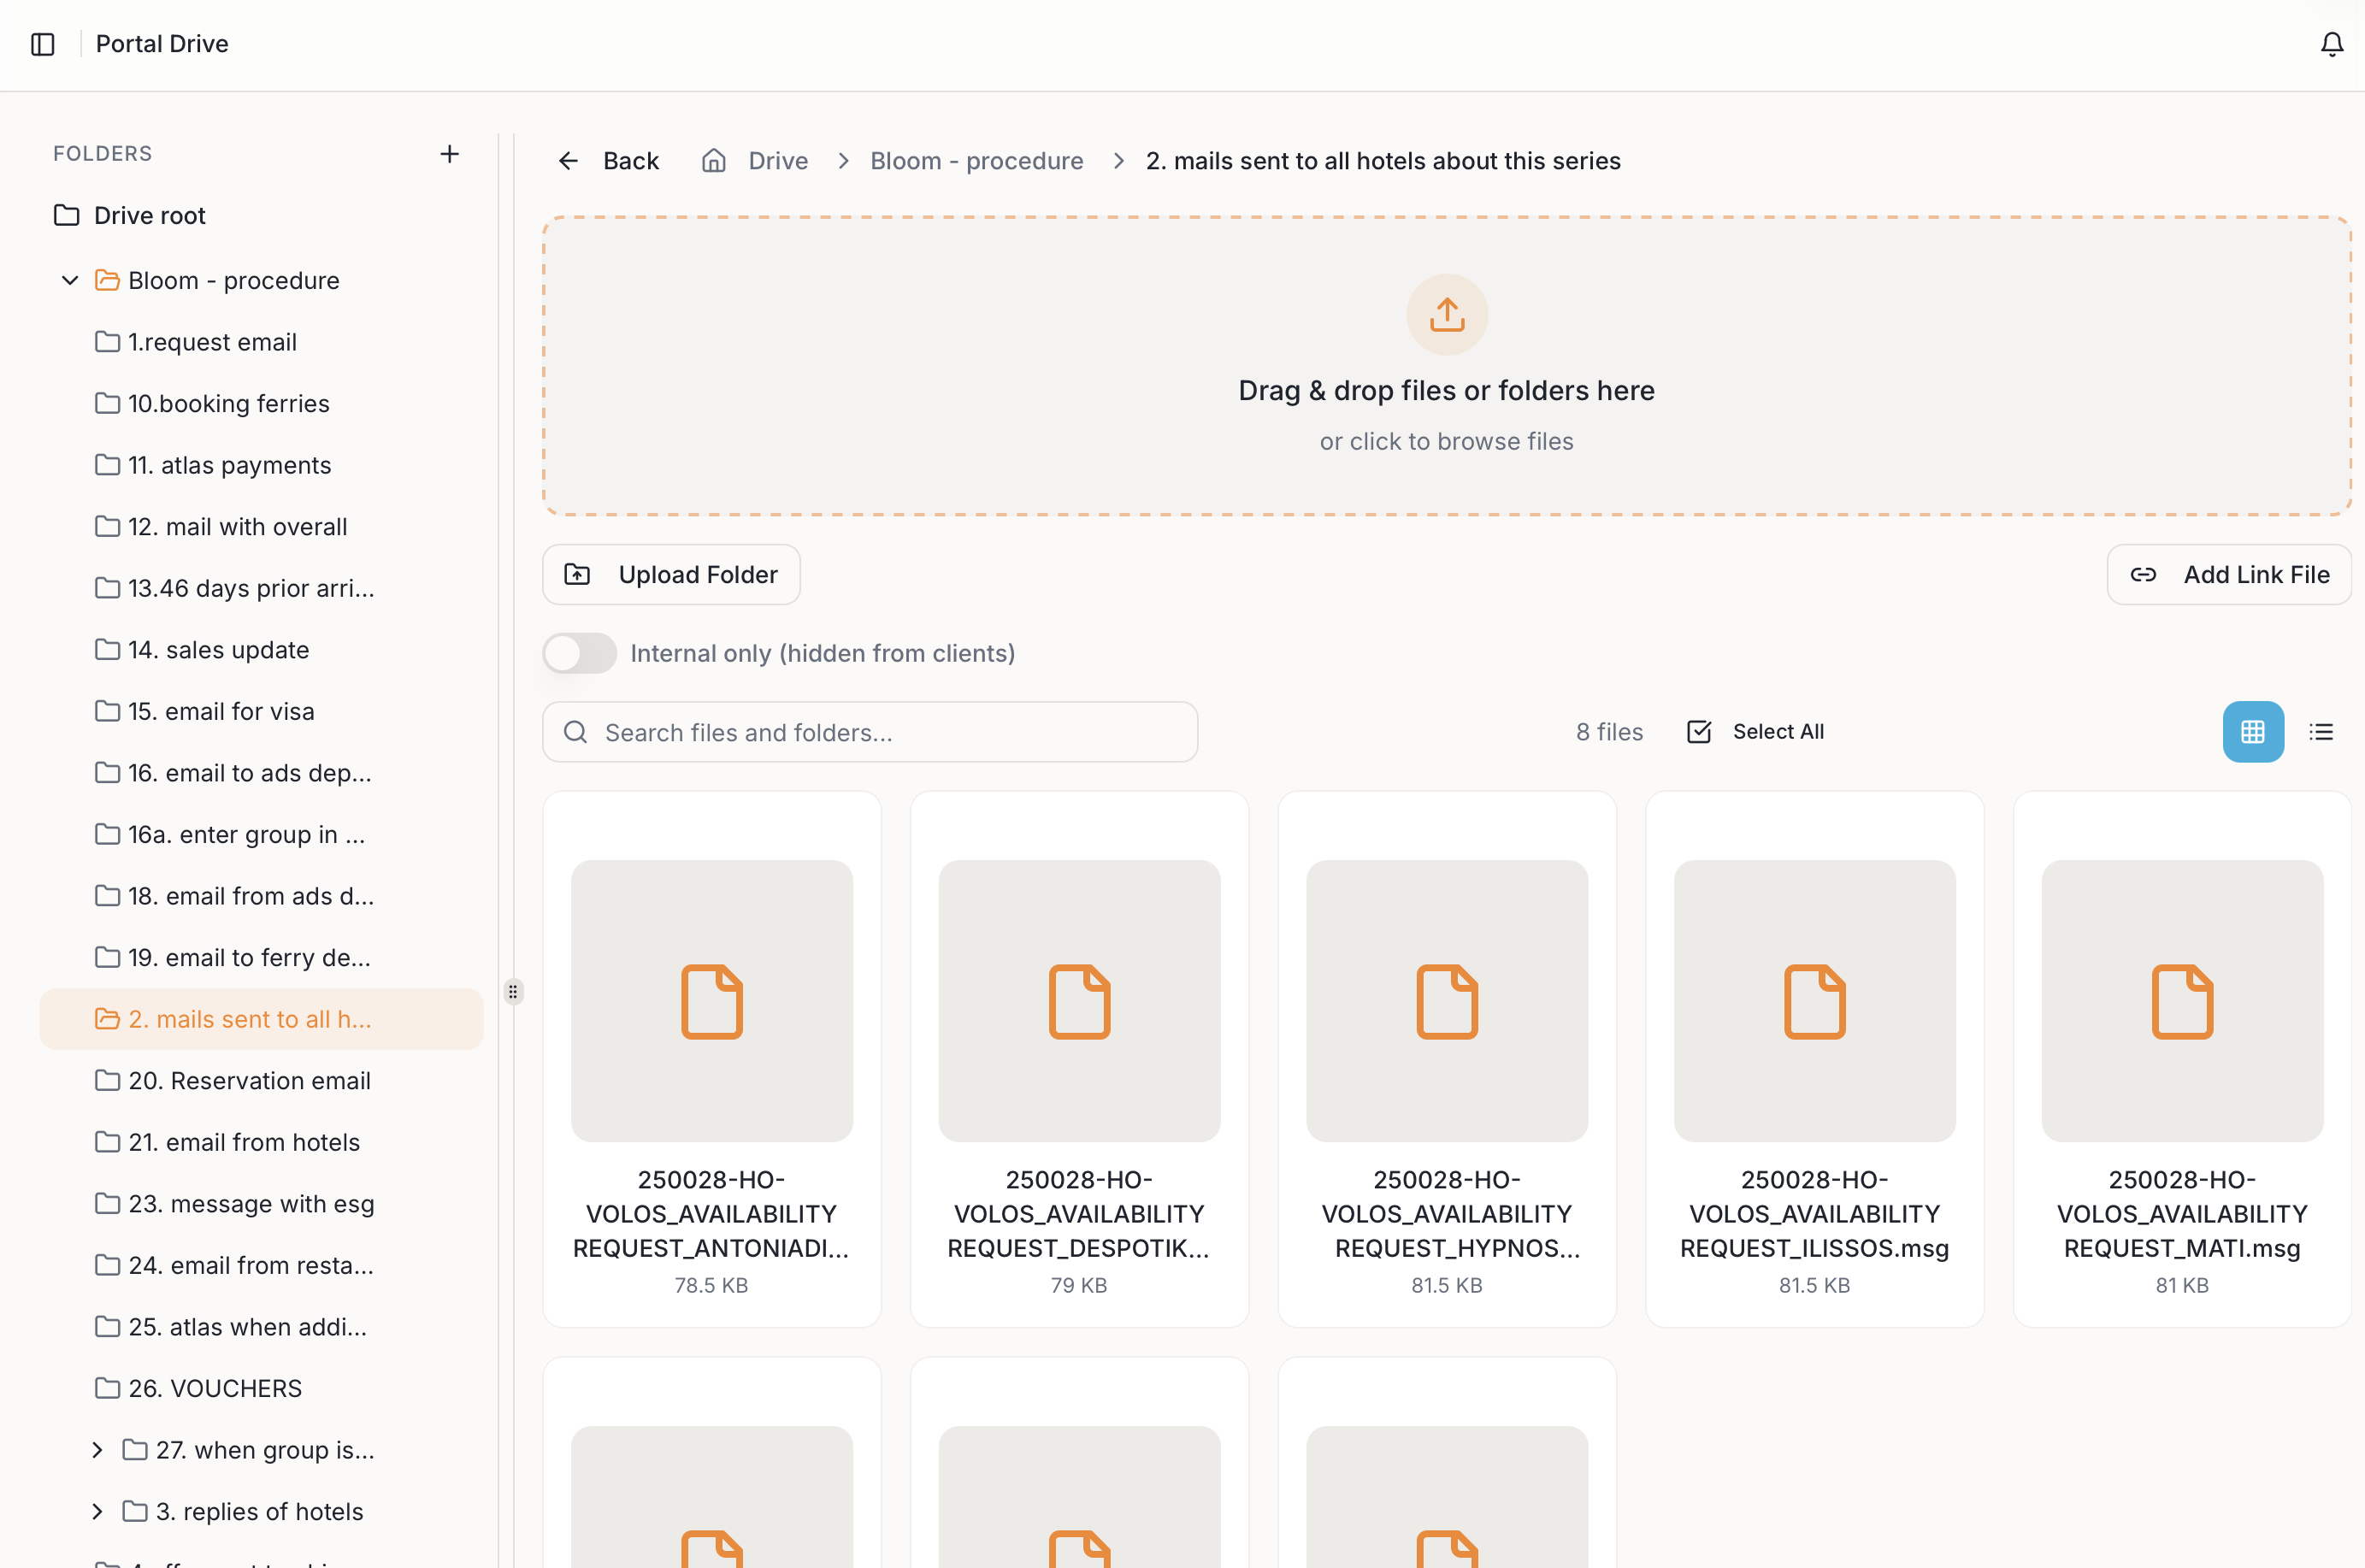Enable Internal only hidden from clients

tap(579, 652)
